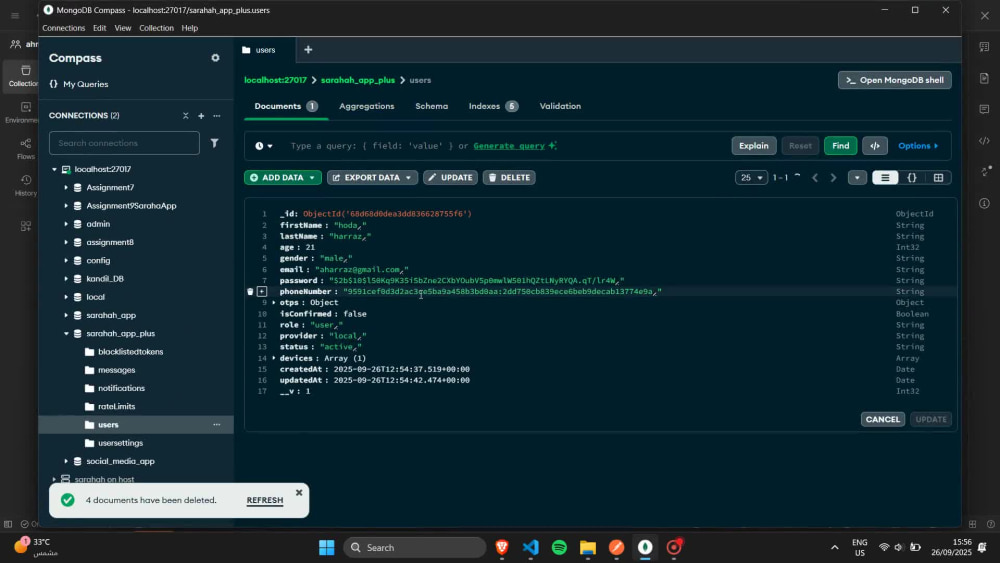The width and height of the screenshot is (1000, 563).
Task: Open the screen recorder taskbar icon
Action: point(674,547)
